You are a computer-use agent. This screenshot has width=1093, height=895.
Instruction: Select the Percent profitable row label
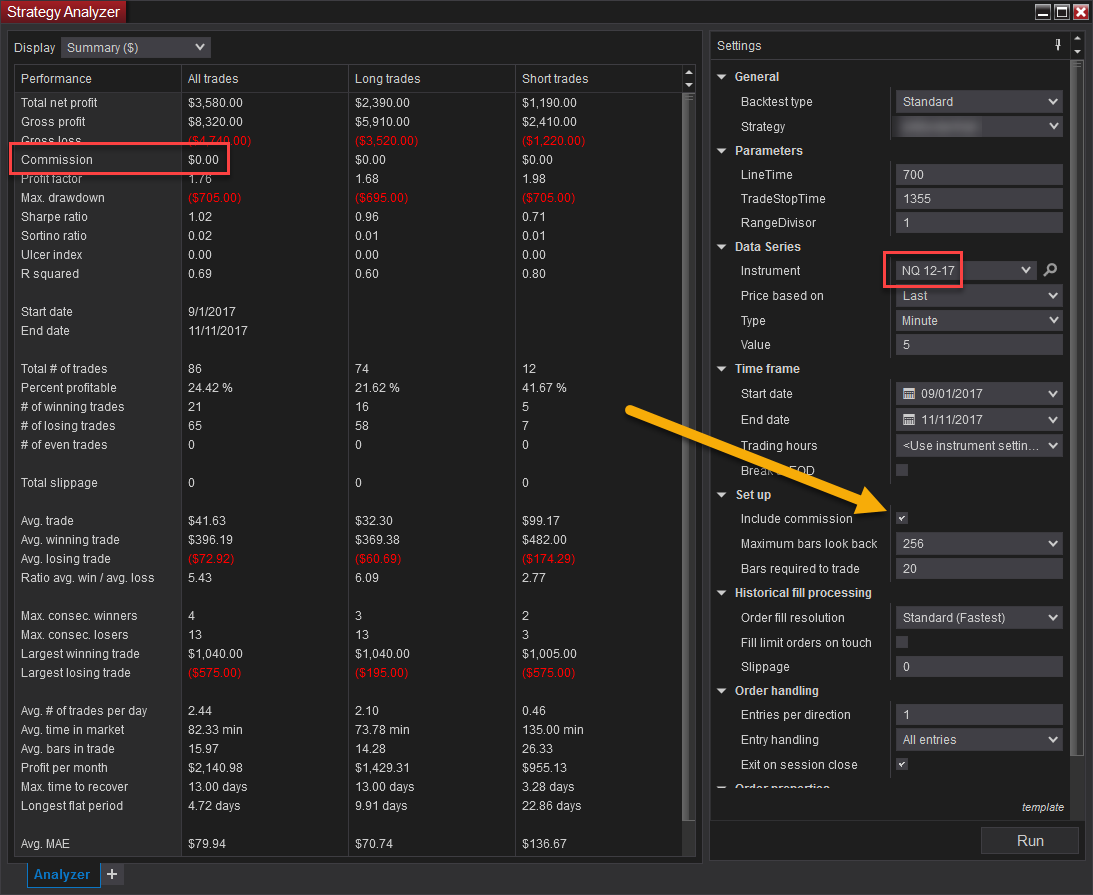coord(68,388)
